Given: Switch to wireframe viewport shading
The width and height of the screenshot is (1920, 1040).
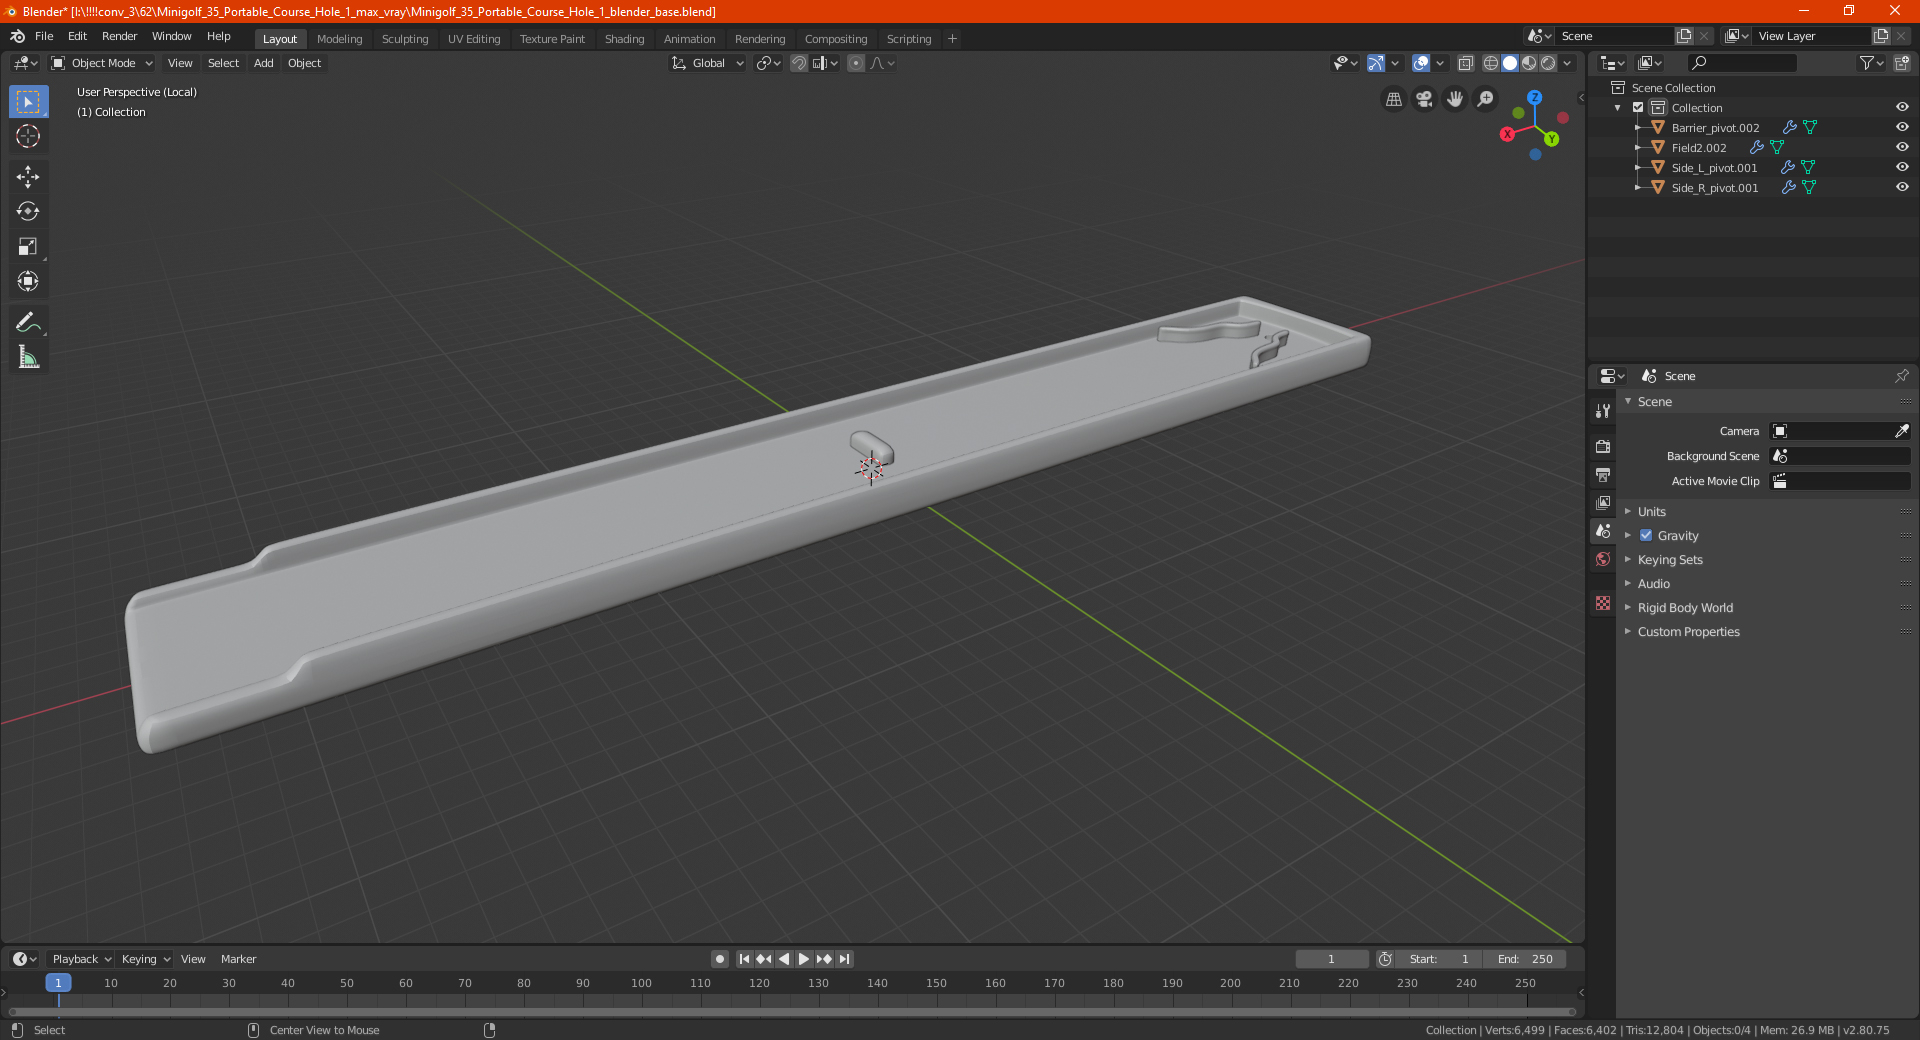Looking at the screenshot, I should pos(1490,63).
